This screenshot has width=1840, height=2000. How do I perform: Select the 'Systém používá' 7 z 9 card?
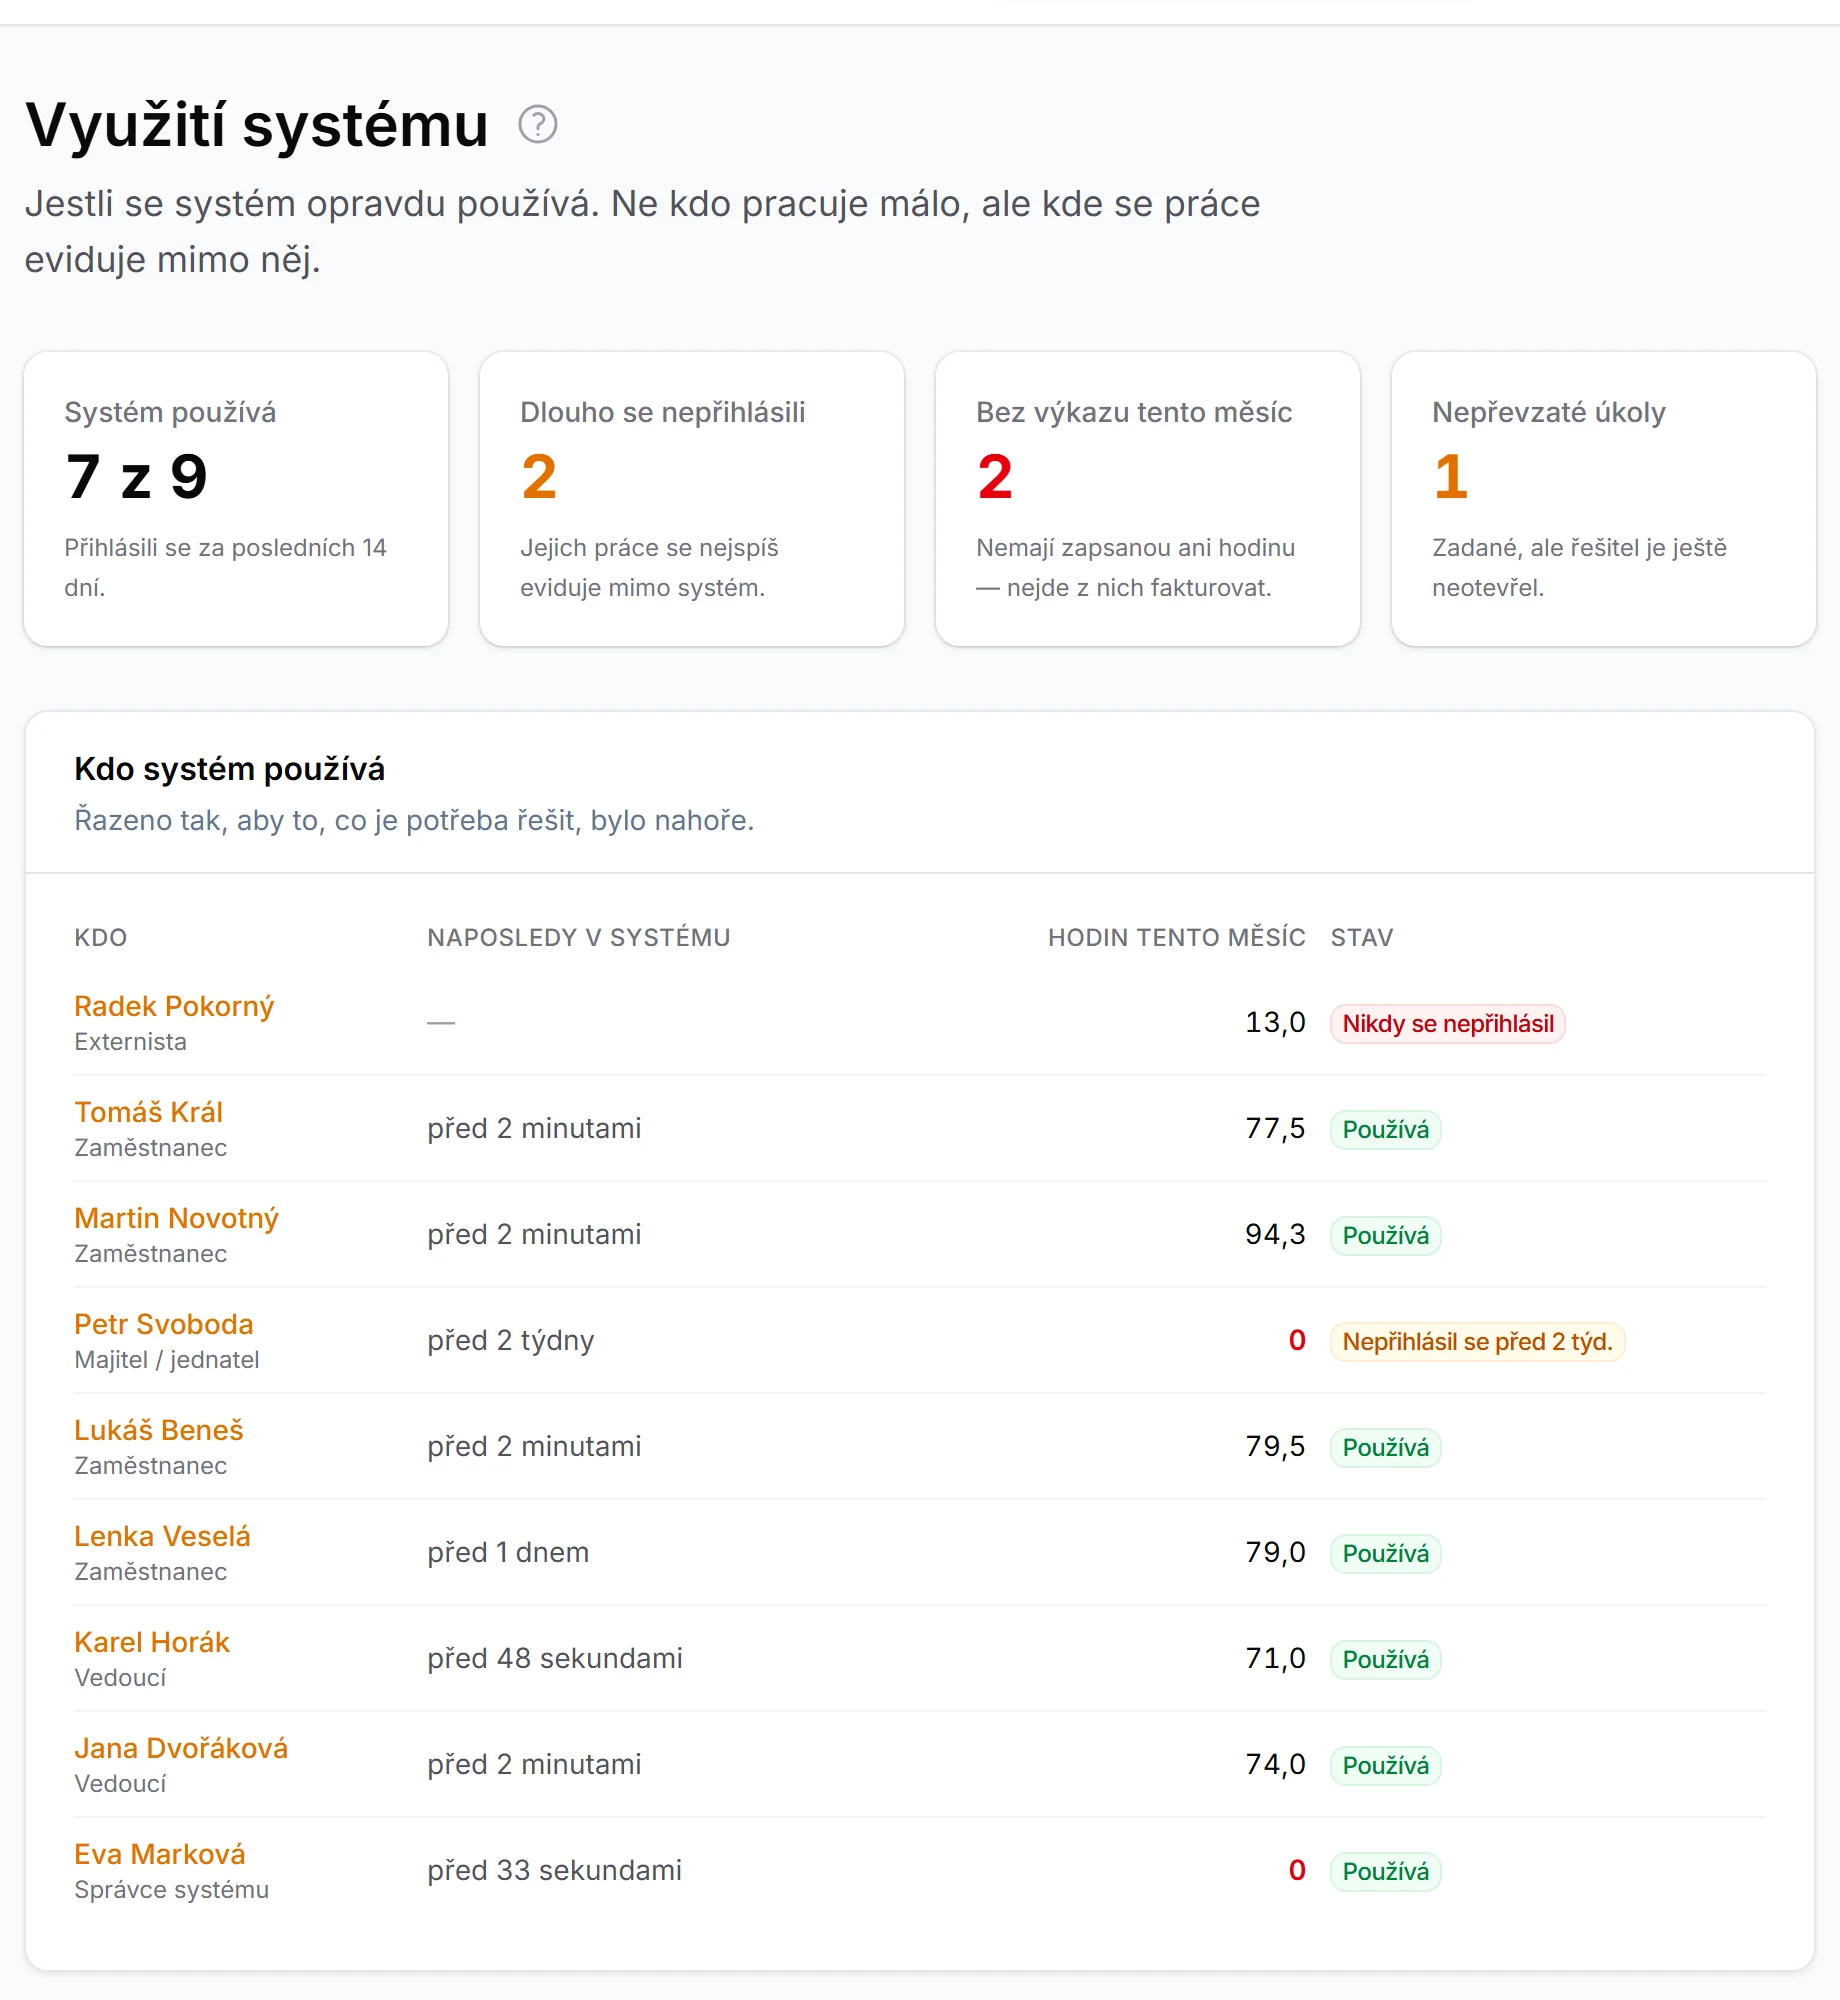[236, 499]
